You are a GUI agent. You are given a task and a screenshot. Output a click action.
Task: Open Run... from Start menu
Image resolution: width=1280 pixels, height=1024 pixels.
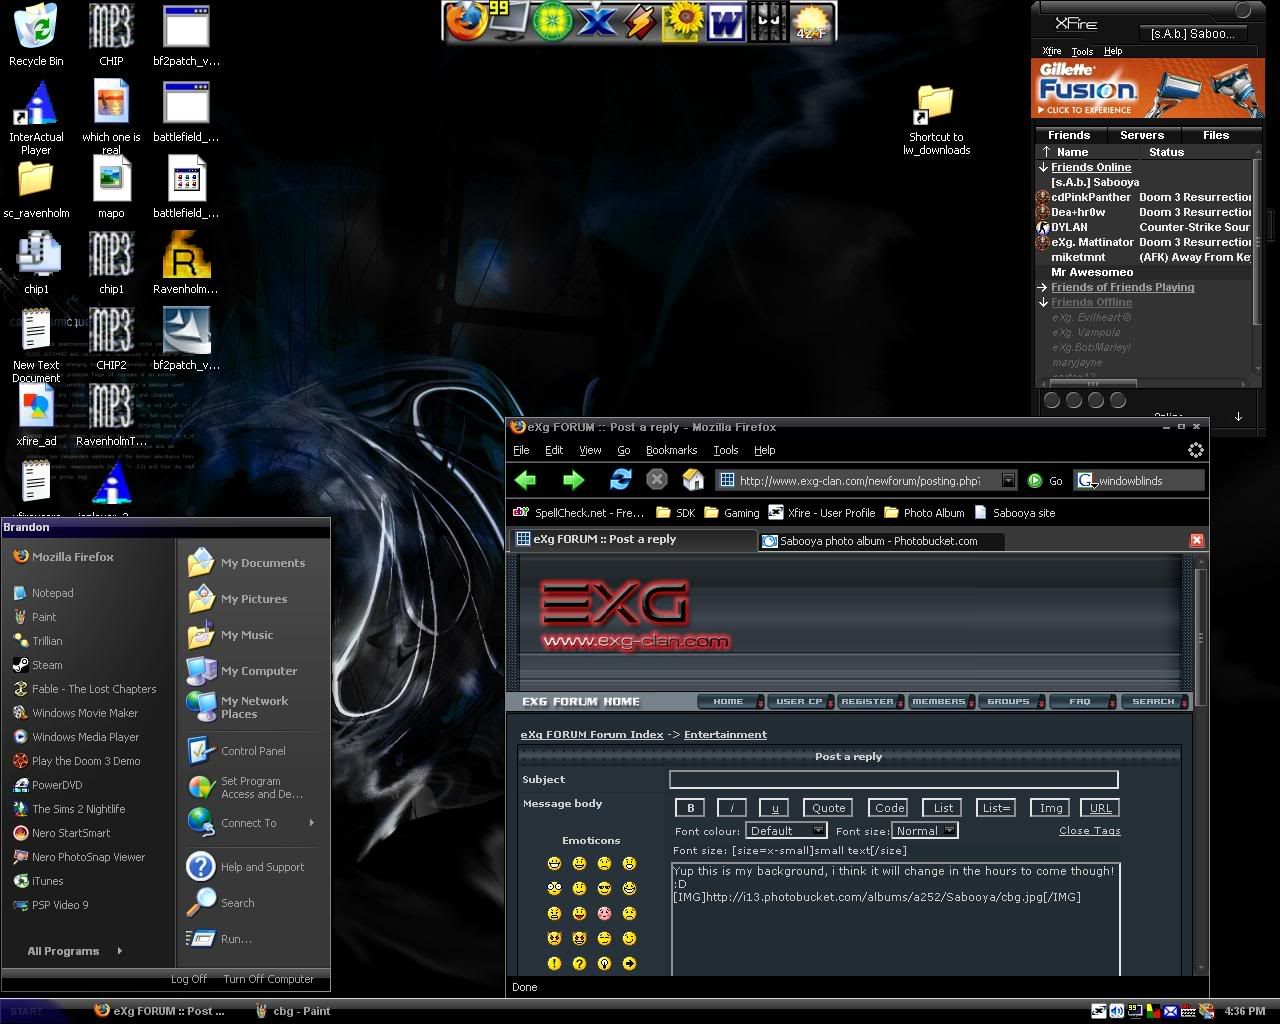click(220, 939)
